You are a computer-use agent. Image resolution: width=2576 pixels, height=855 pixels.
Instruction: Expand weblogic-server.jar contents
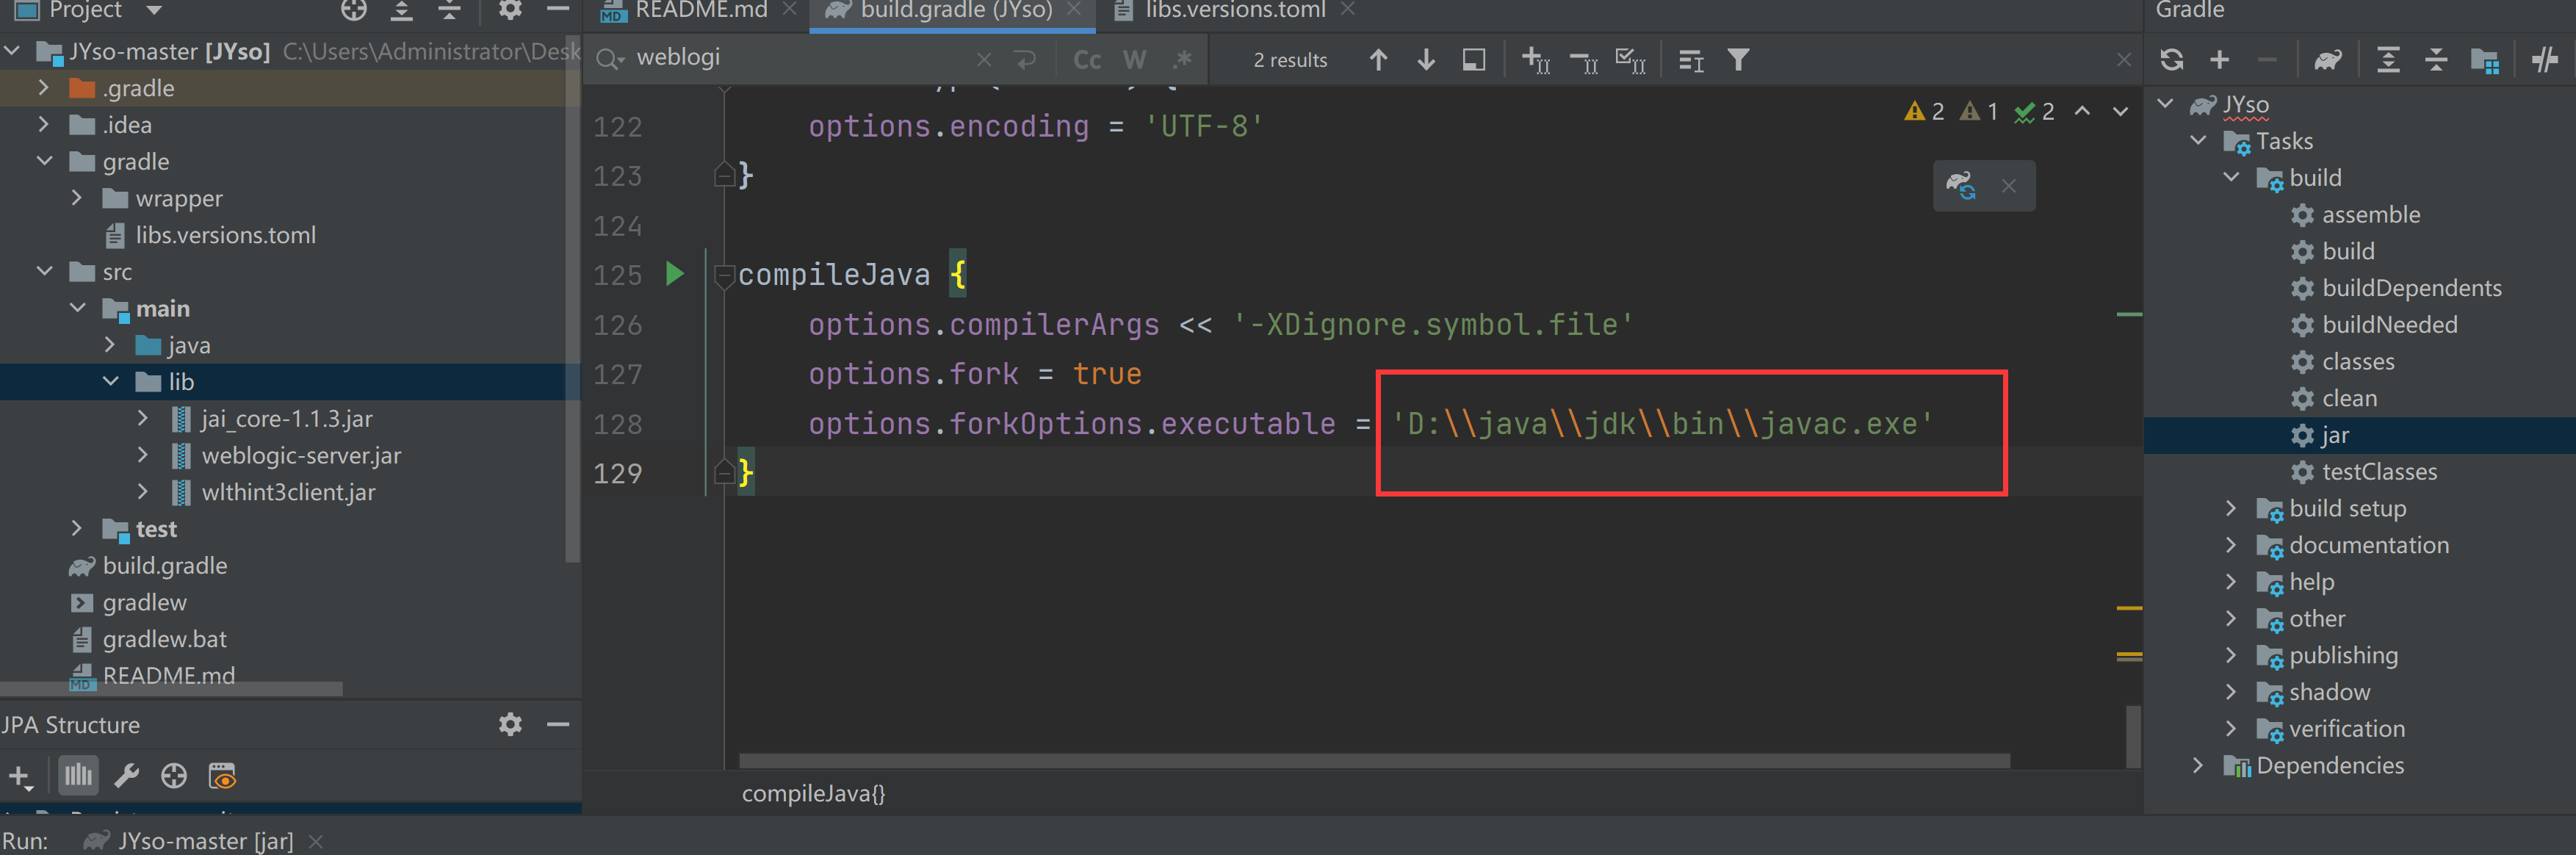[143, 455]
